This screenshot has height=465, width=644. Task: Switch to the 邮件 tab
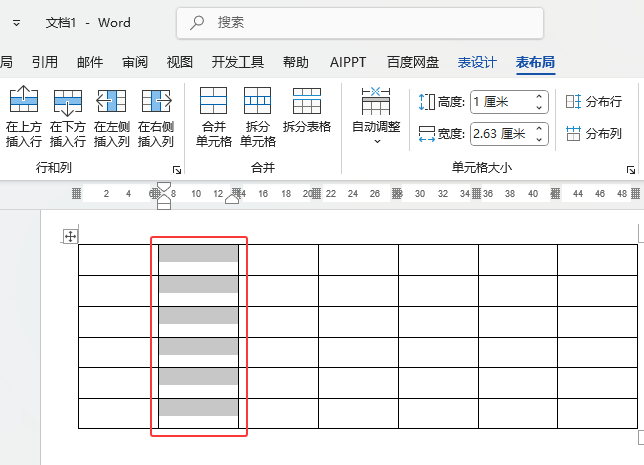tap(90, 62)
